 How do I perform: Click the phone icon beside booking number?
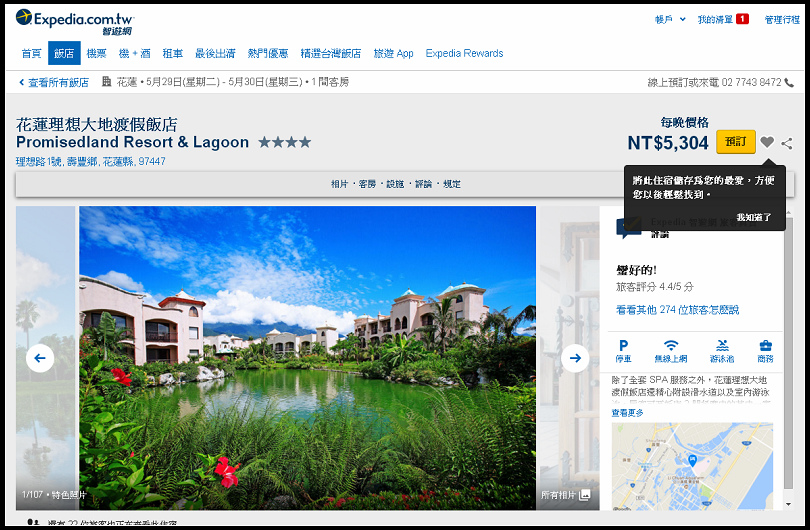tap(789, 83)
